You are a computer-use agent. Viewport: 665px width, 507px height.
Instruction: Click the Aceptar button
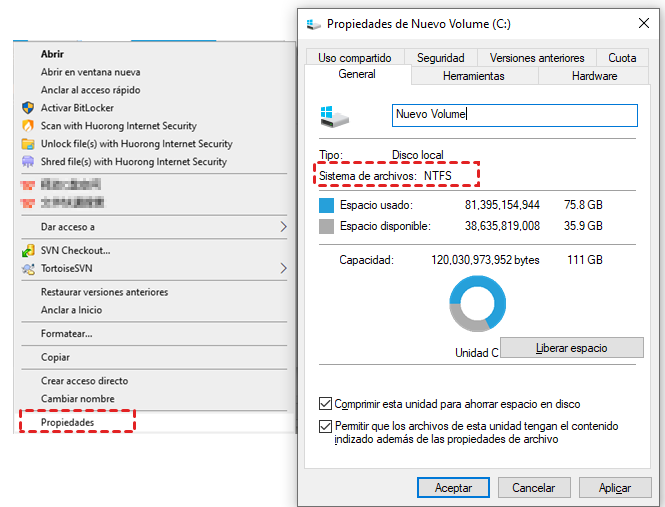tap(453, 488)
